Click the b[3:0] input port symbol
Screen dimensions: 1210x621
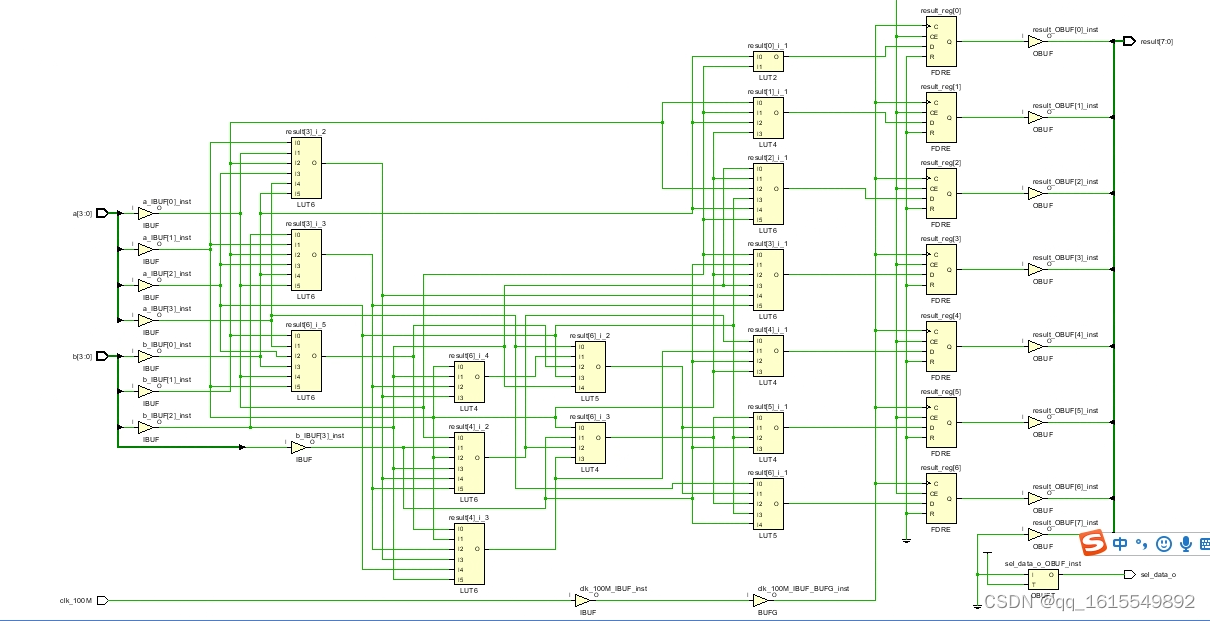pyautogui.click(x=101, y=356)
